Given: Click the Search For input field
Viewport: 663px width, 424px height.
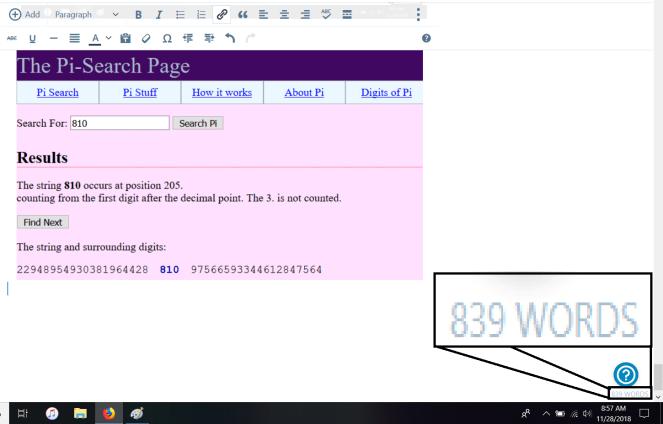Looking at the screenshot, I should tap(120, 123).
